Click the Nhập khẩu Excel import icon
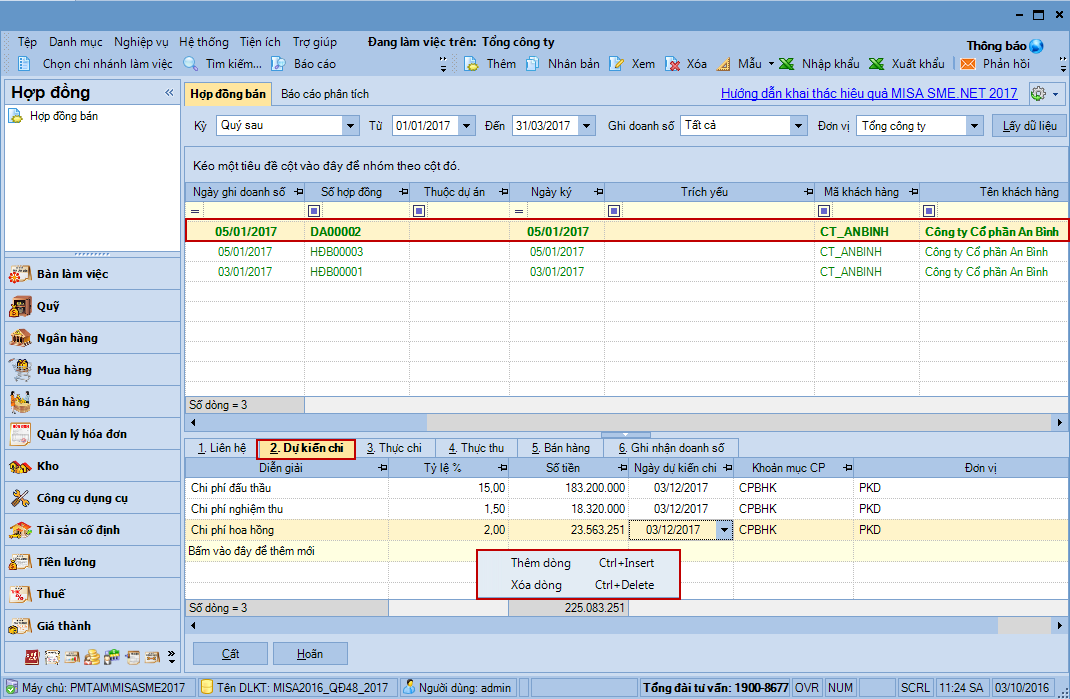The width and height of the screenshot is (1070, 699). pyautogui.click(x=787, y=64)
